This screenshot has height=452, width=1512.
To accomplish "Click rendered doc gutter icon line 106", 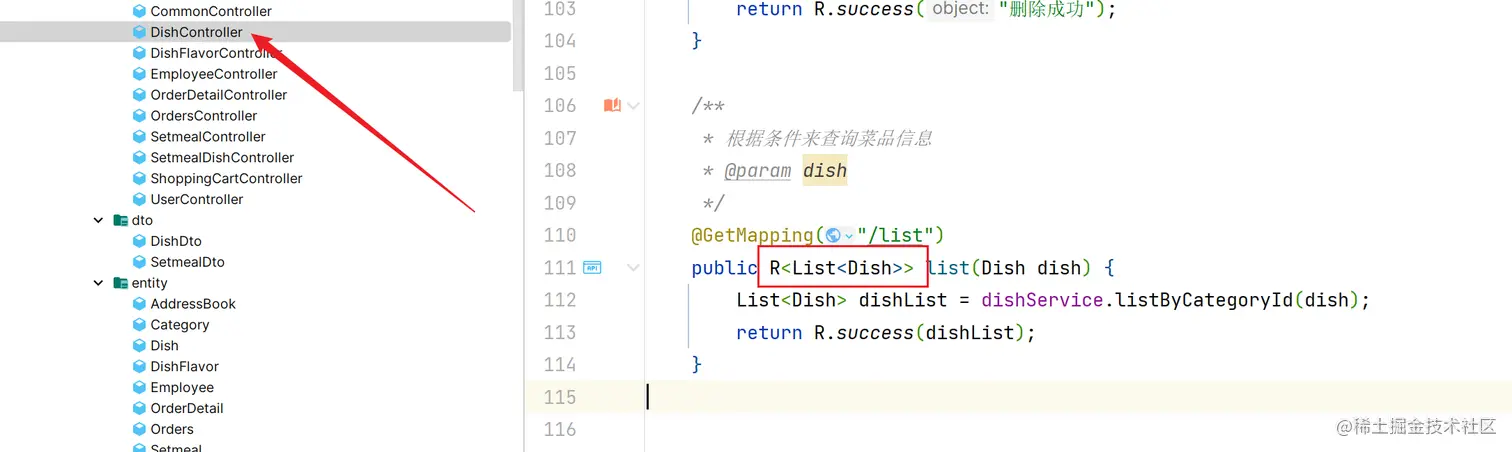I will [612, 105].
